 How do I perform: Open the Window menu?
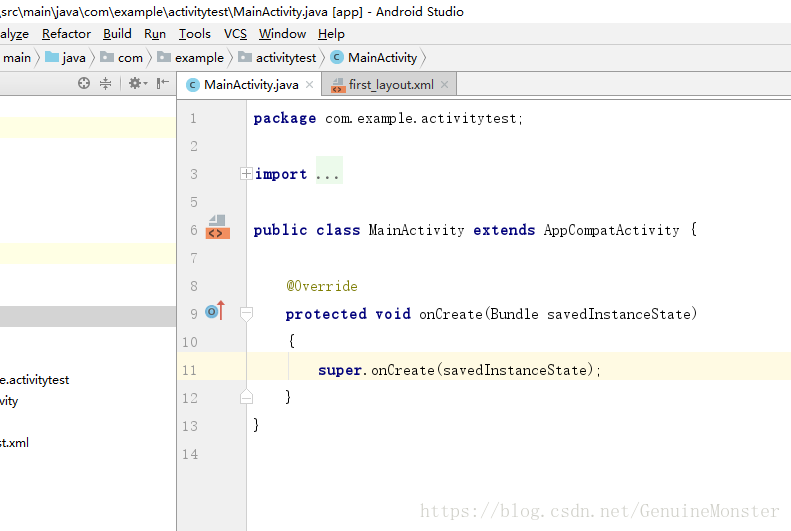282,34
